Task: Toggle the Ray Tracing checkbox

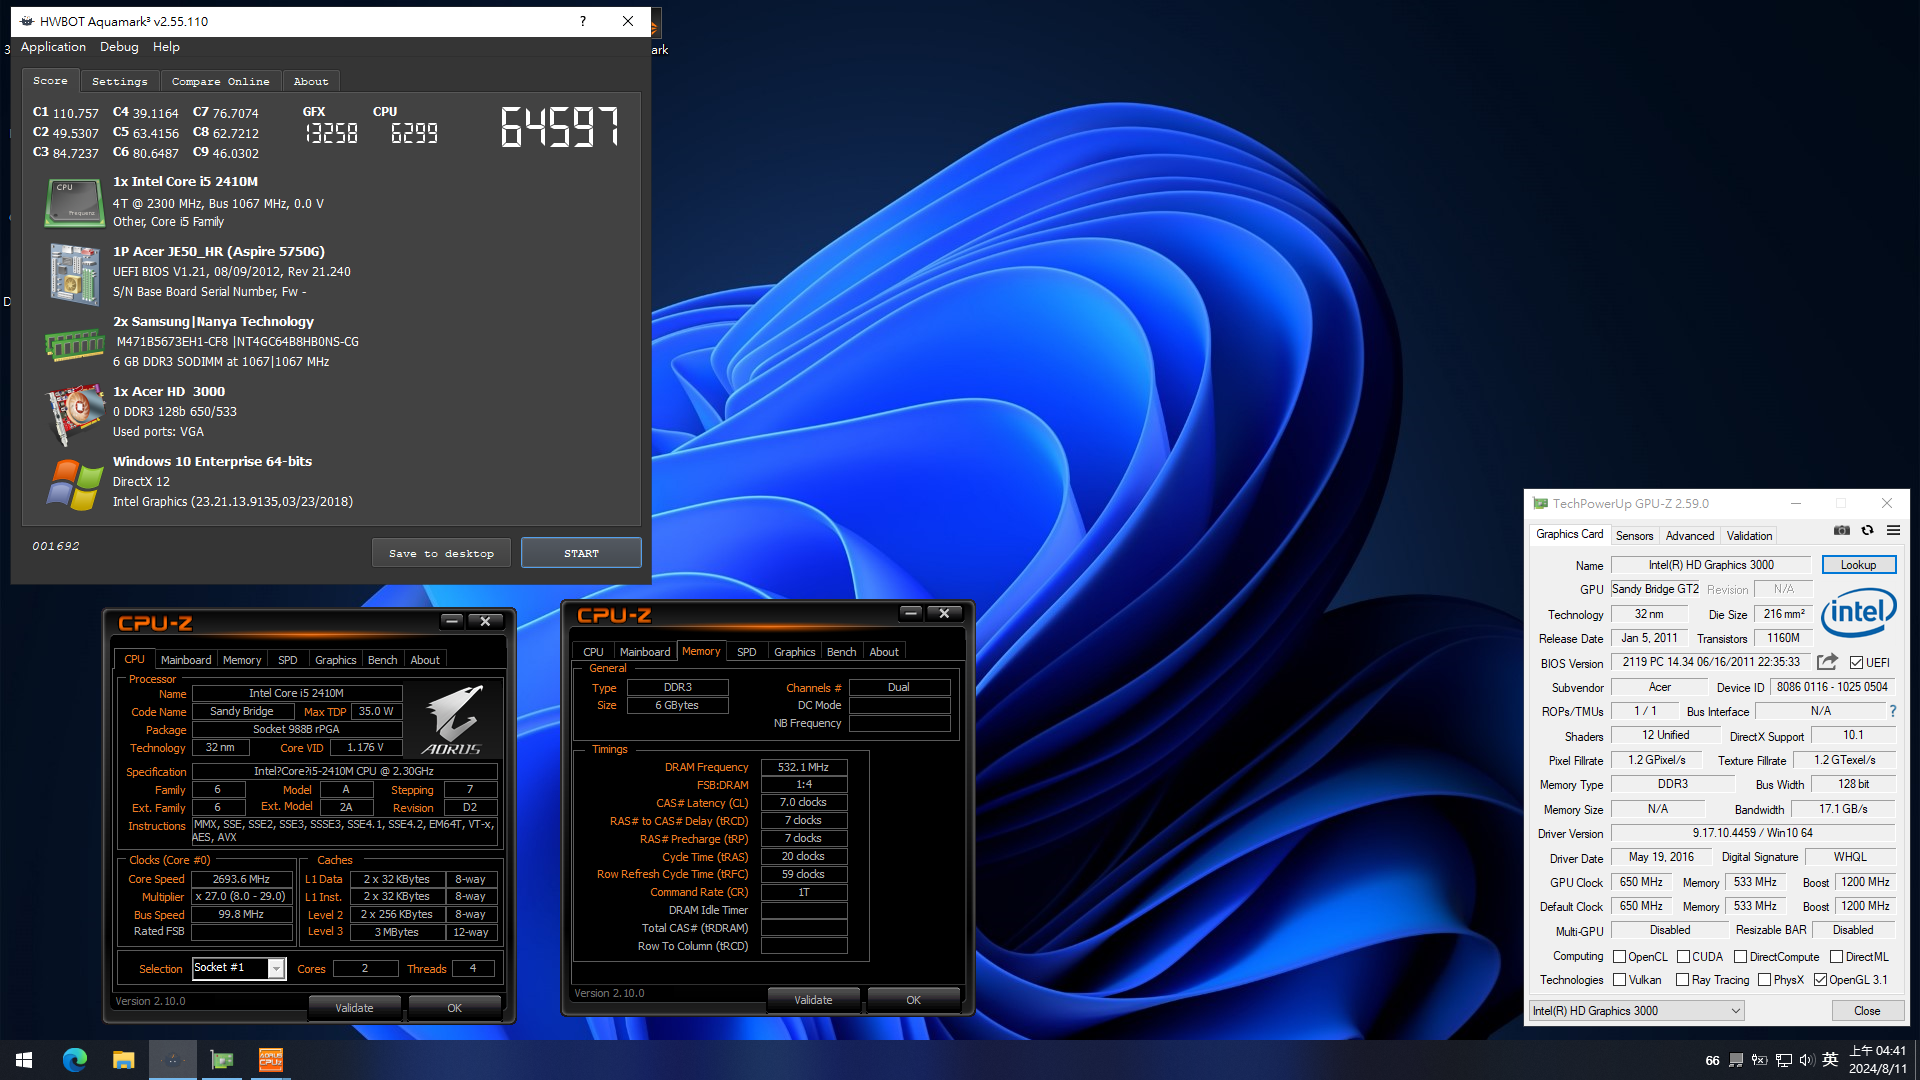Action: tap(1682, 980)
